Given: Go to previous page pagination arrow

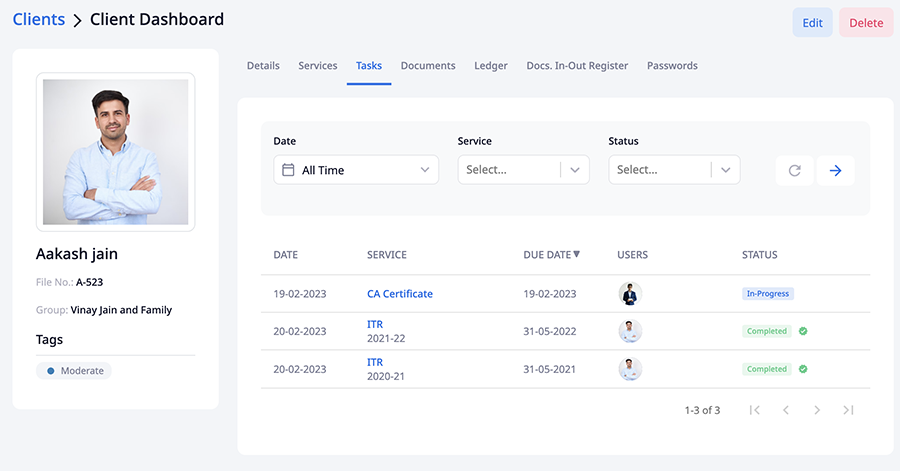Looking at the screenshot, I should [786, 410].
